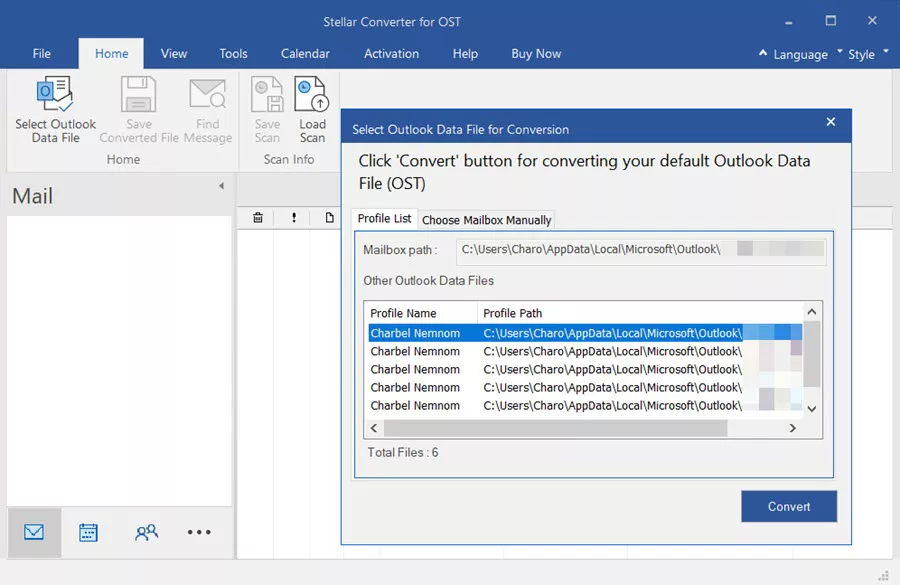Open the Activation ribbon tab

[391, 53]
